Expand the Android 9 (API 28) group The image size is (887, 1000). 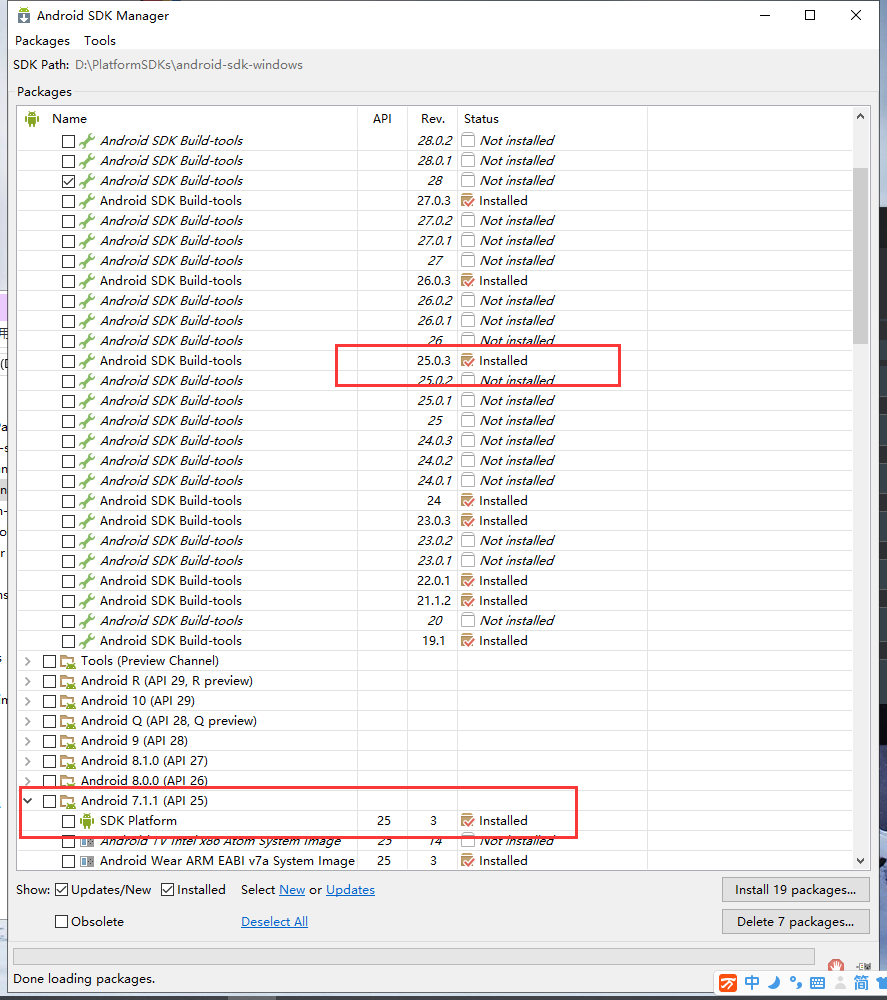coord(27,741)
